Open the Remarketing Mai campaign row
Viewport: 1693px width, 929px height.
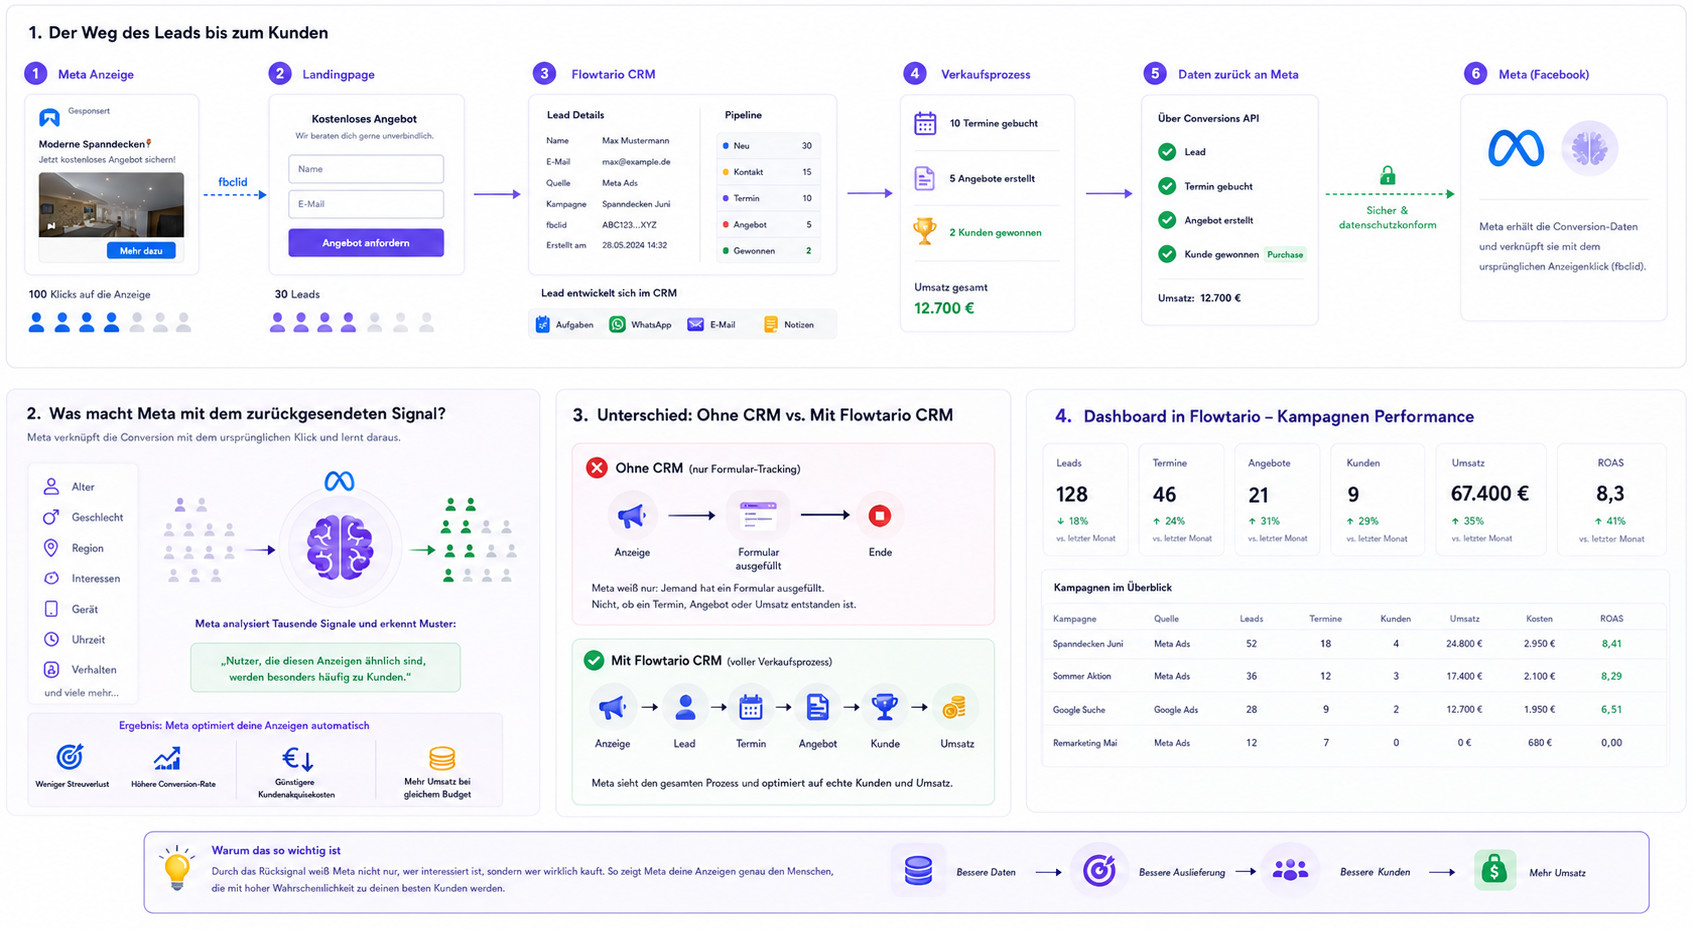coord(1355,743)
